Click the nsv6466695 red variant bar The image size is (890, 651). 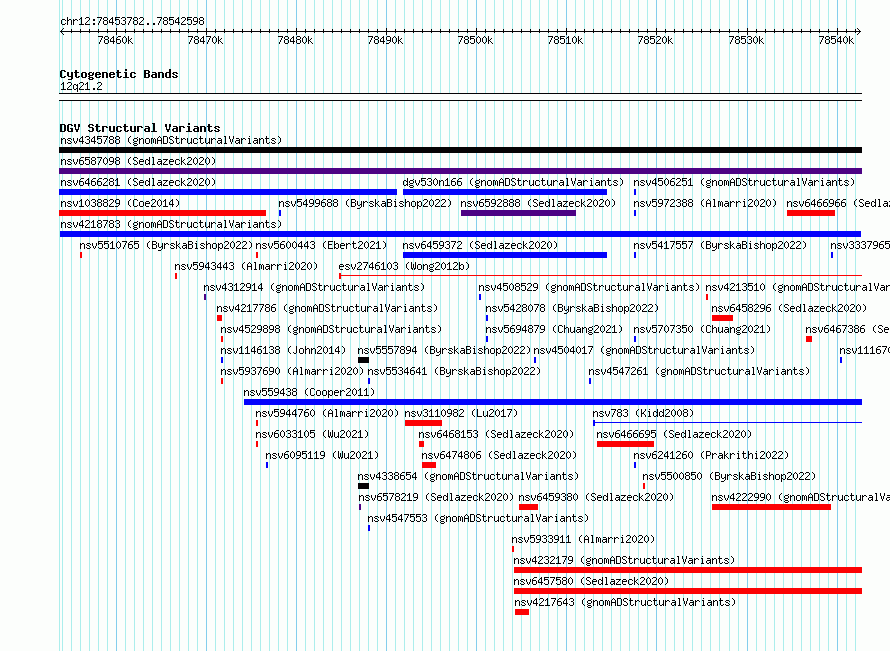tap(625, 444)
